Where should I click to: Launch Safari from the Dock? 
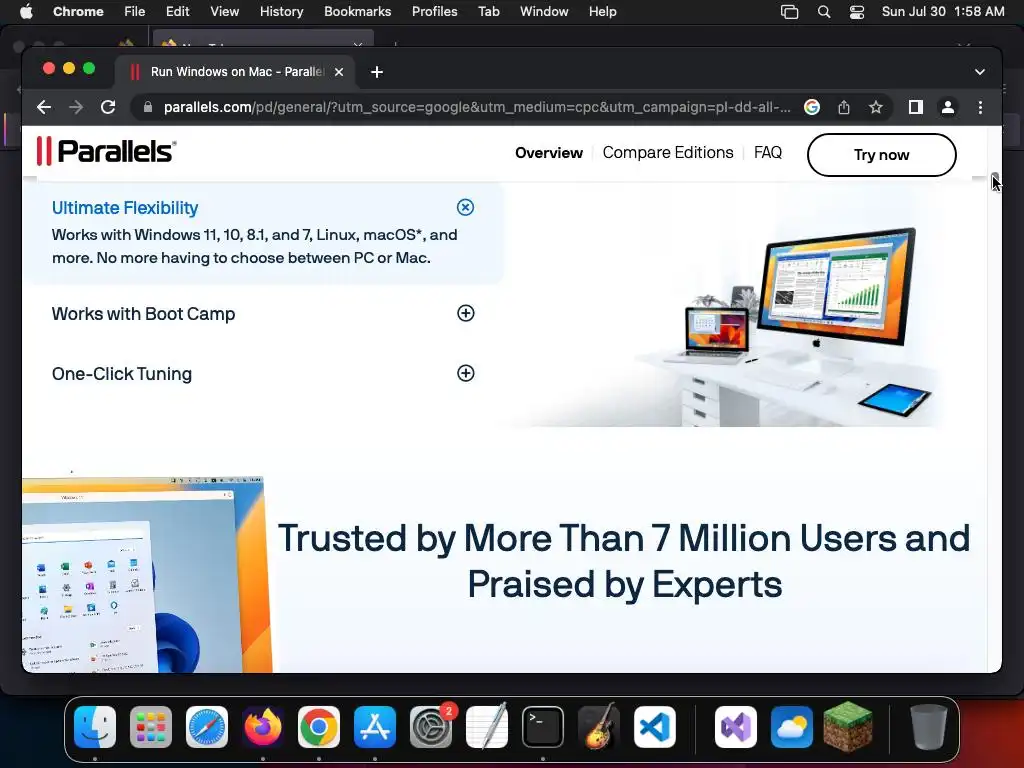[207, 727]
